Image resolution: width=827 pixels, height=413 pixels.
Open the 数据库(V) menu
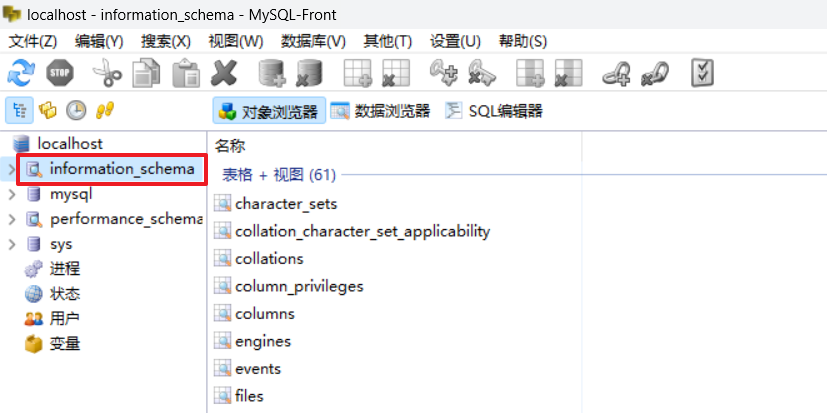(313, 41)
